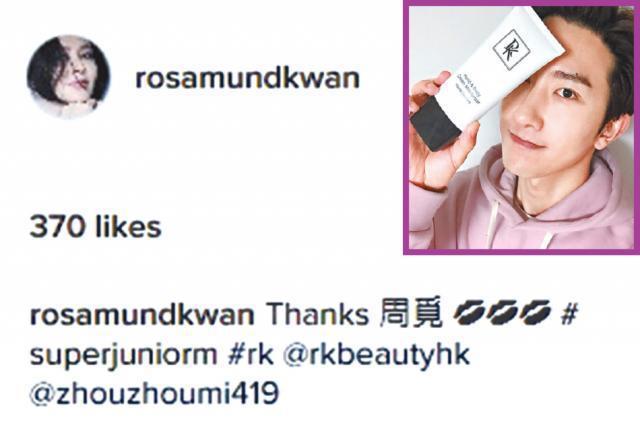Click the first kiss-lips emoji
Viewport: 640px width, 431px height.
(x=470, y=313)
